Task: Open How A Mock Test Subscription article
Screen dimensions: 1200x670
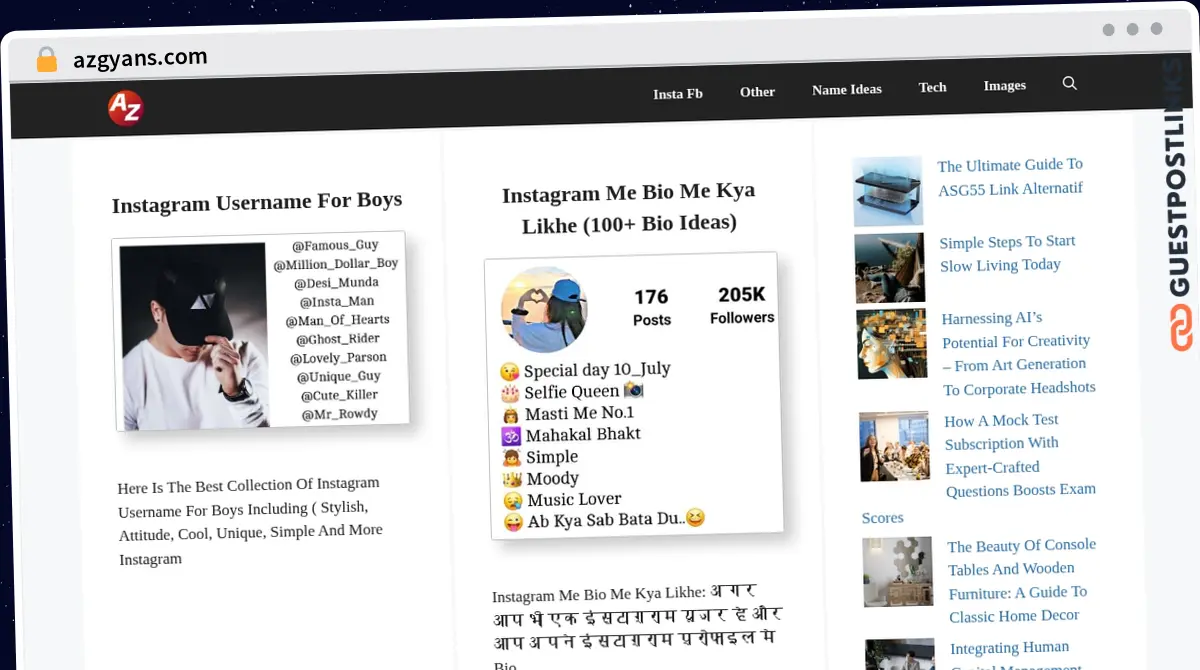Action: 1019,455
